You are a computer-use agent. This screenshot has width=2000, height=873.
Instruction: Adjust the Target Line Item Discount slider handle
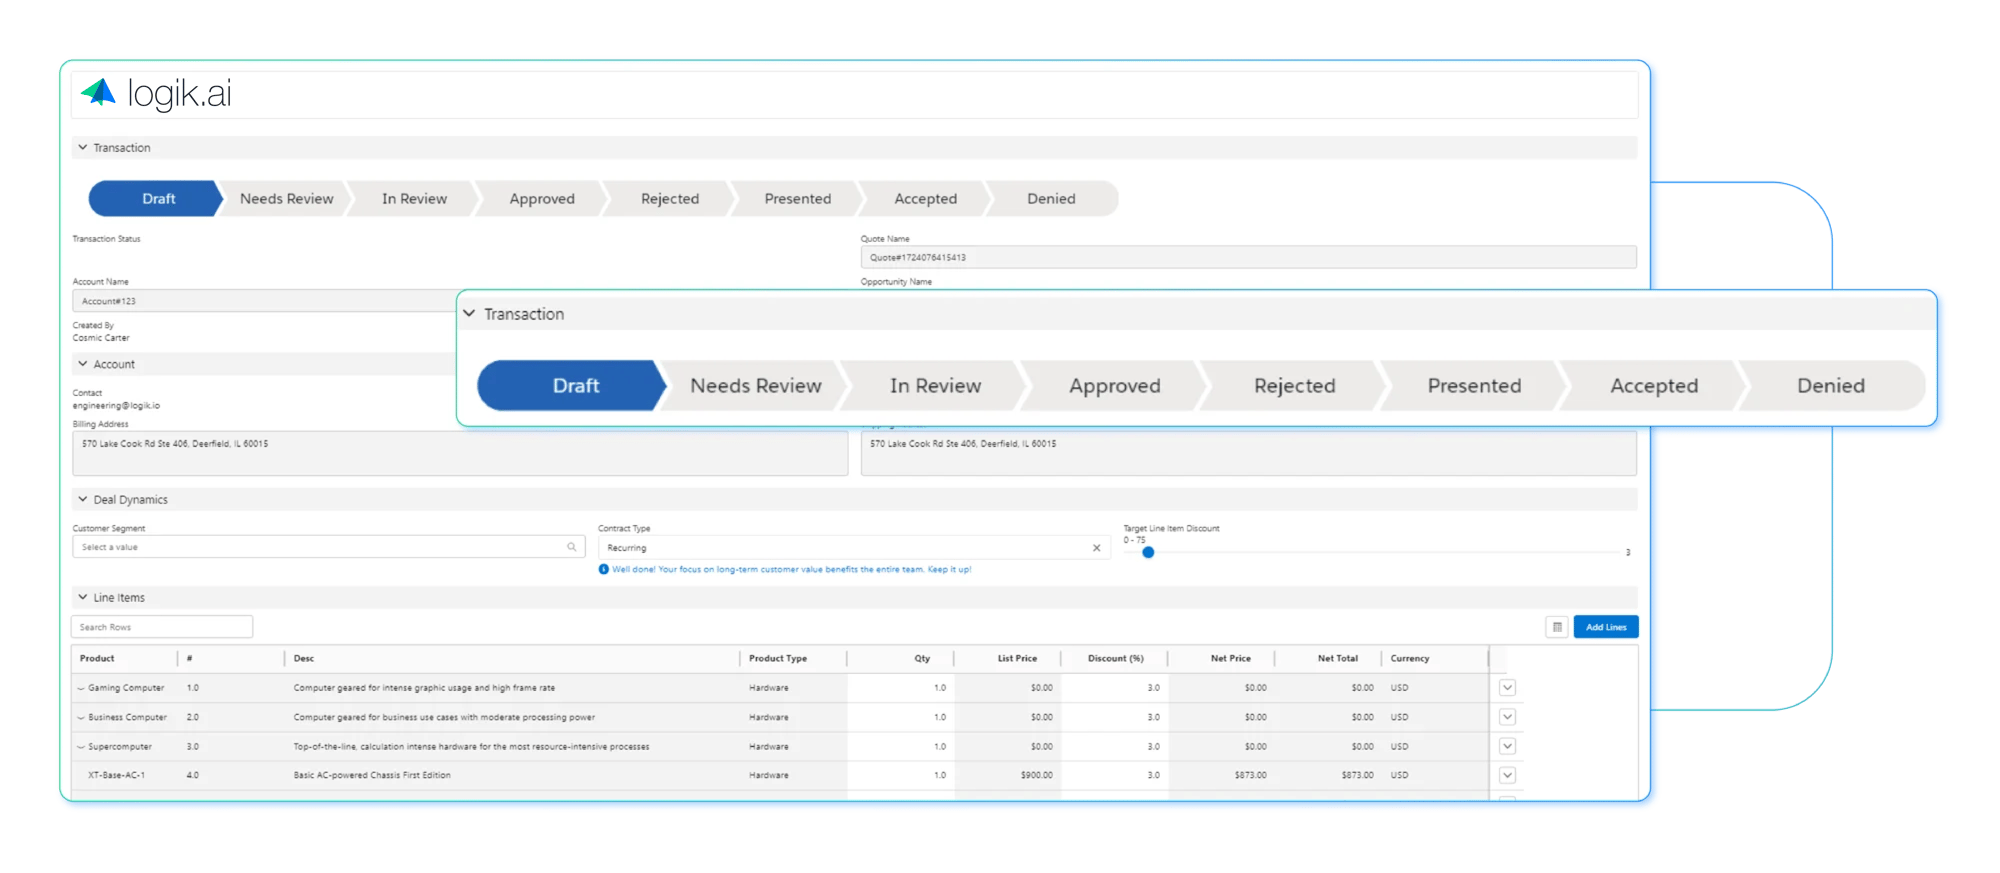click(1148, 552)
